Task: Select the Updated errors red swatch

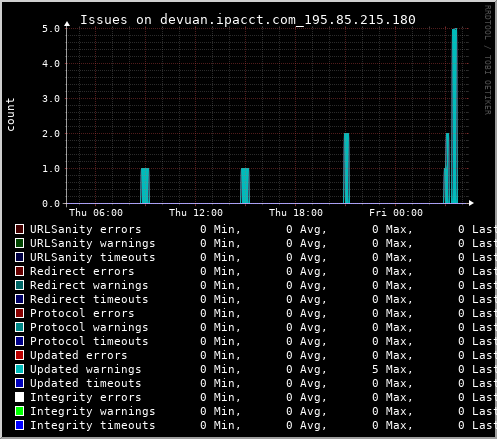Action: pyautogui.click(x=19, y=355)
